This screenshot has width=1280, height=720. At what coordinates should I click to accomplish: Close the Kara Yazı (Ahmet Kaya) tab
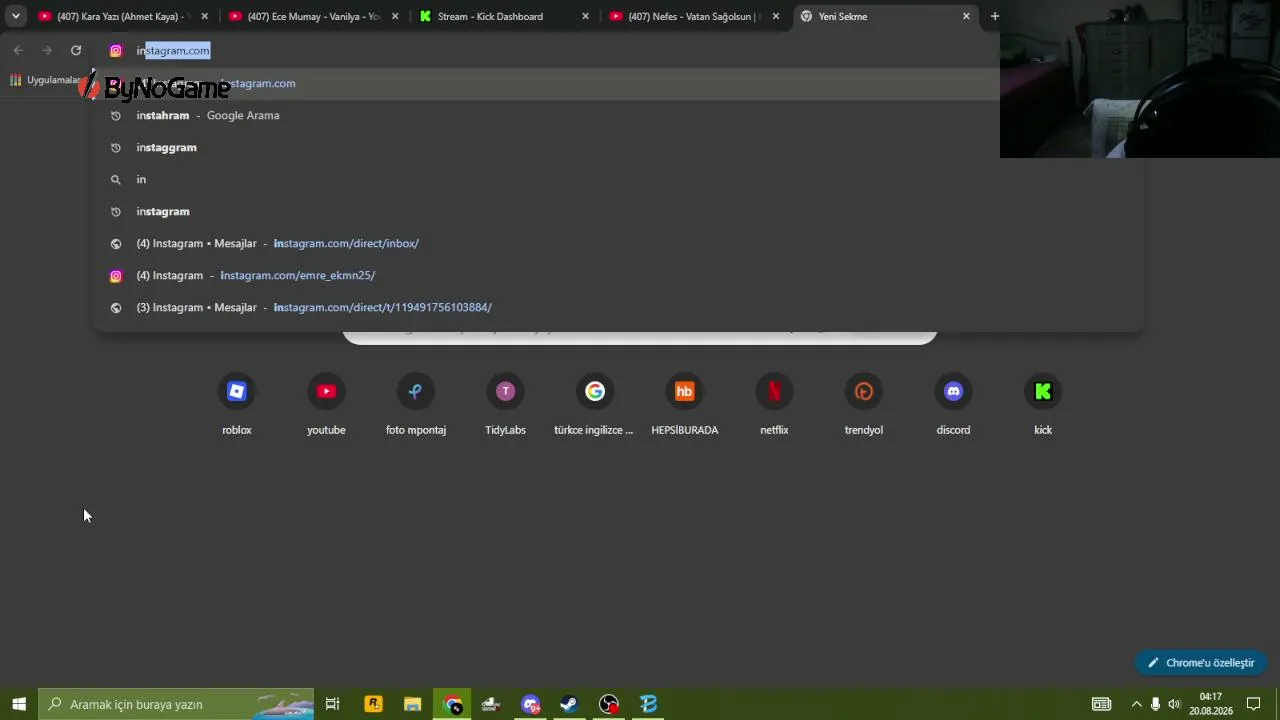tap(205, 16)
